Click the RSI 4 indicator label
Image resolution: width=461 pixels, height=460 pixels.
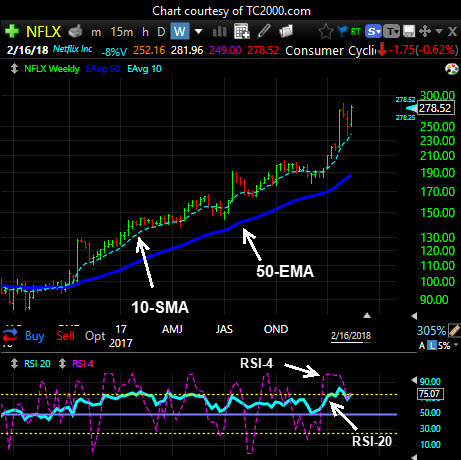click(x=83, y=364)
